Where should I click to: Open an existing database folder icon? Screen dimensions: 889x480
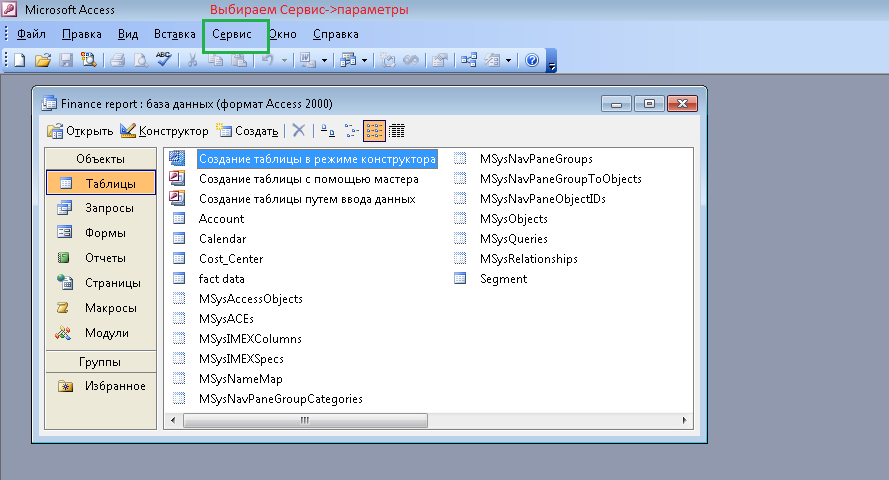[x=43, y=60]
